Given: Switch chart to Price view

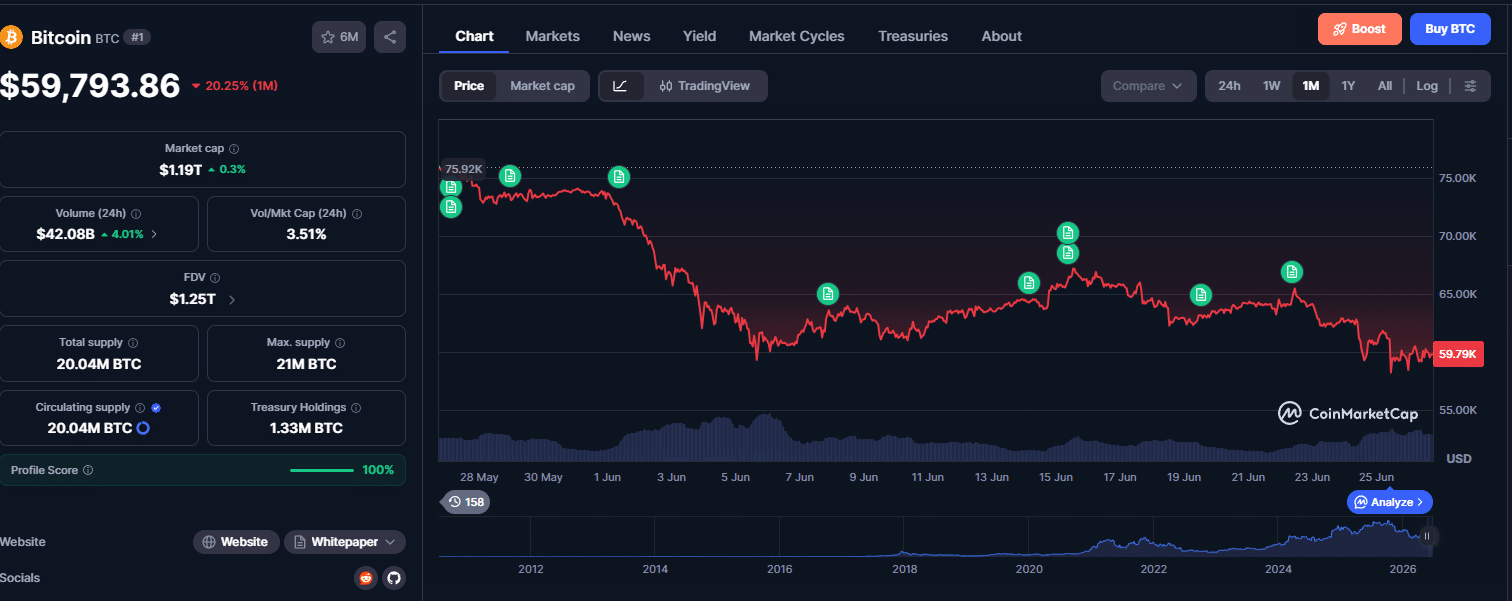Looking at the screenshot, I should pos(469,86).
